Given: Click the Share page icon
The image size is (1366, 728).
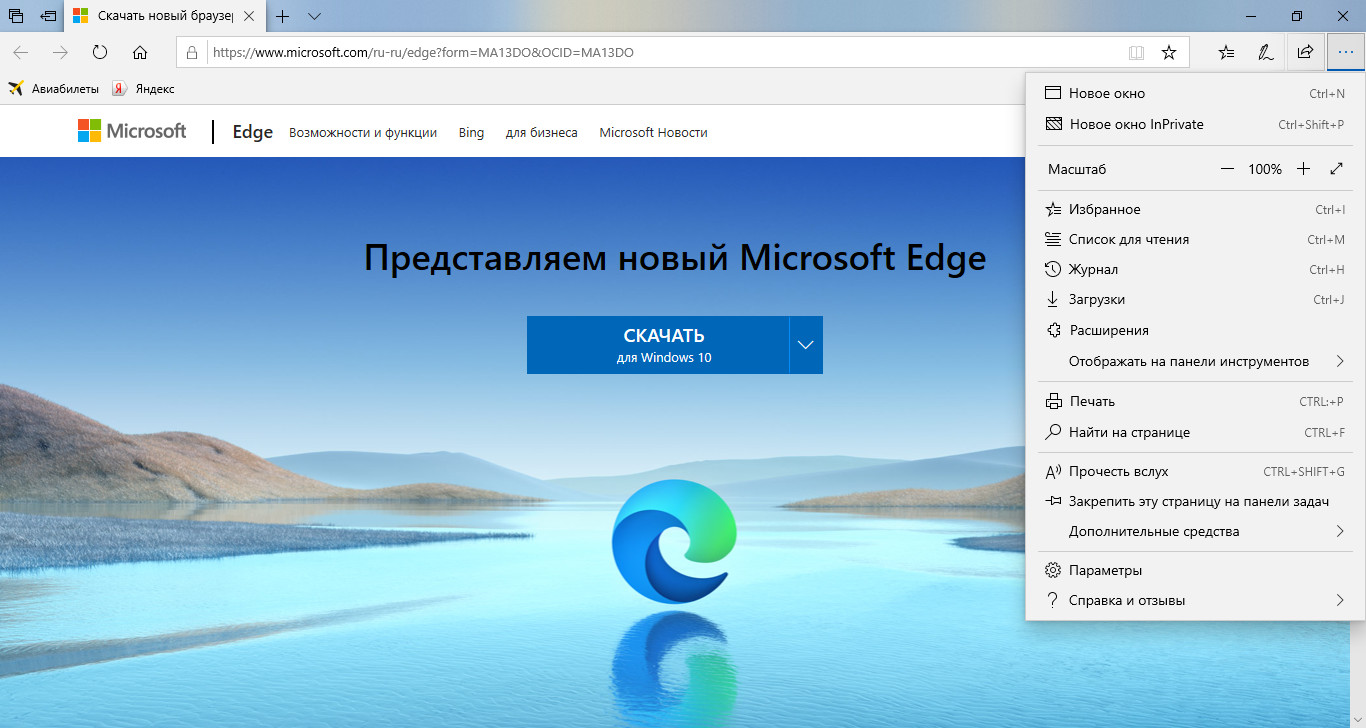Looking at the screenshot, I should 1305,52.
